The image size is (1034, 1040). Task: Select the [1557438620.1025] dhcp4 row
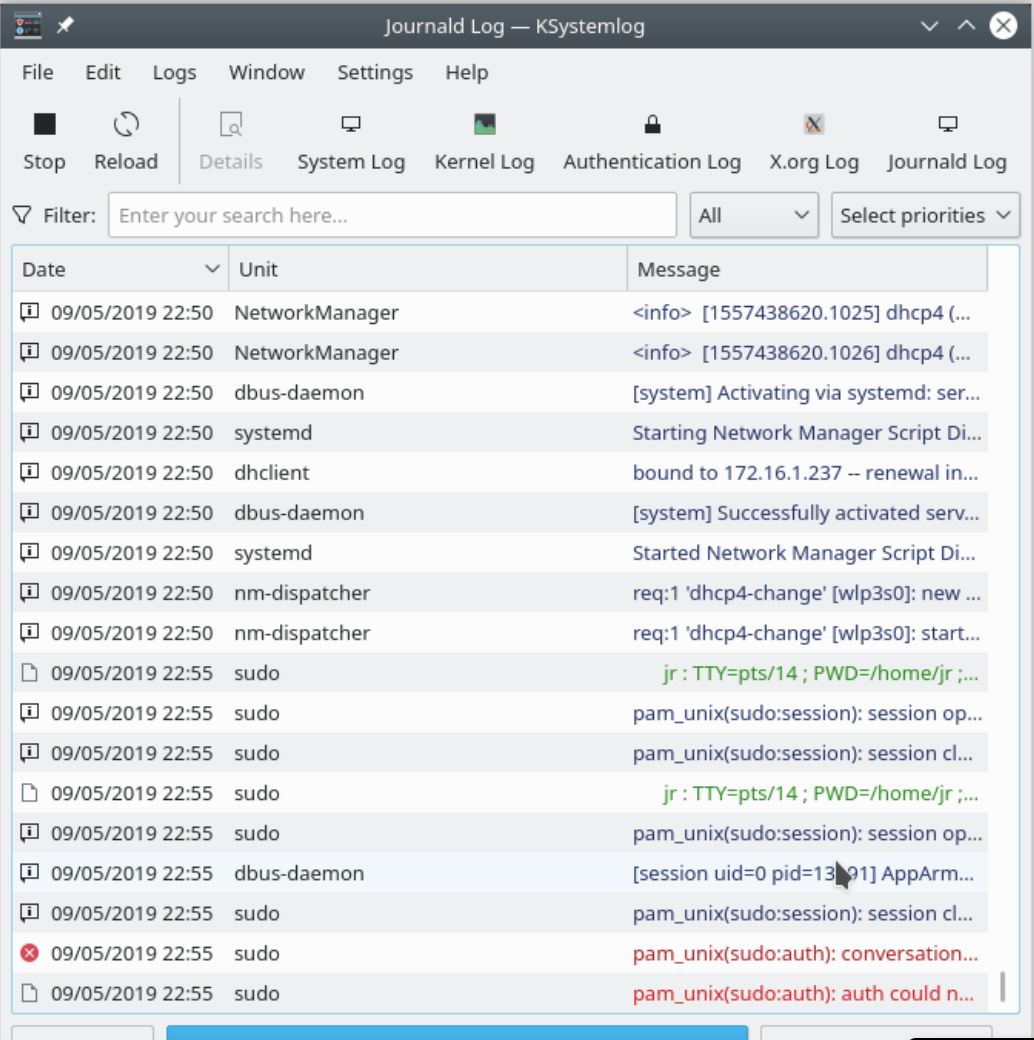click(x=500, y=312)
